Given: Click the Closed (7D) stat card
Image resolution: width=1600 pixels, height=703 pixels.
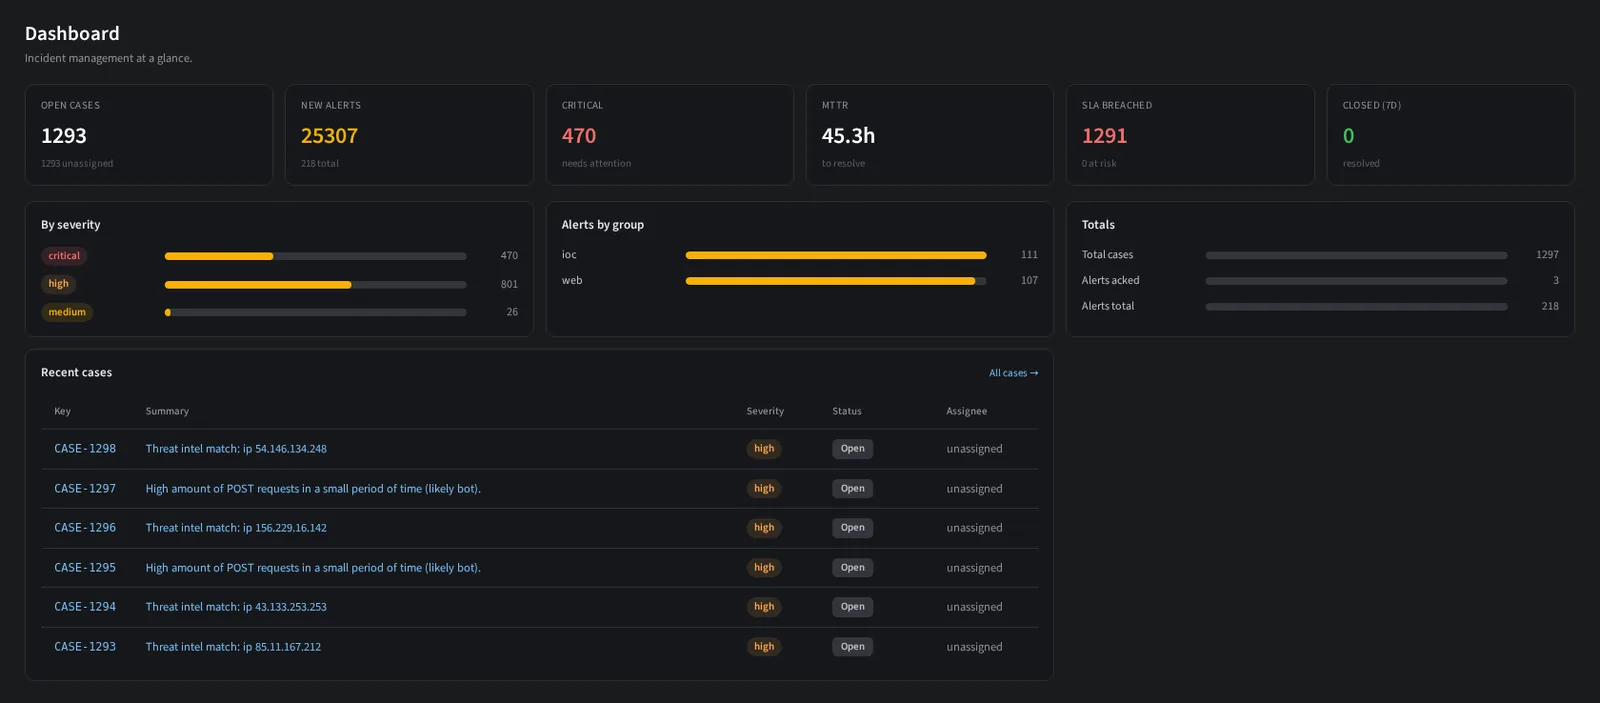Looking at the screenshot, I should coord(1451,135).
